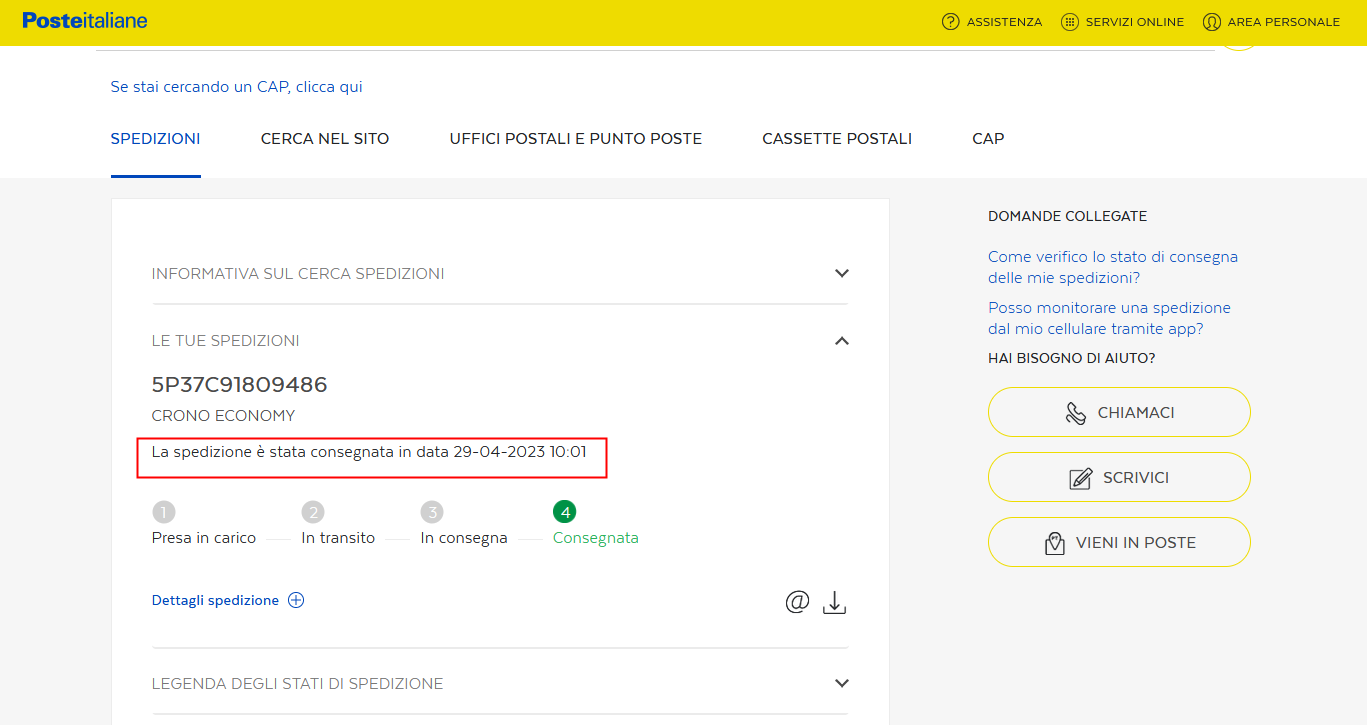The height and width of the screenshot is (725, 1367).
Task: Open Uffici Postali e Punto Poste tab
Action: click(x=576, y=139)
